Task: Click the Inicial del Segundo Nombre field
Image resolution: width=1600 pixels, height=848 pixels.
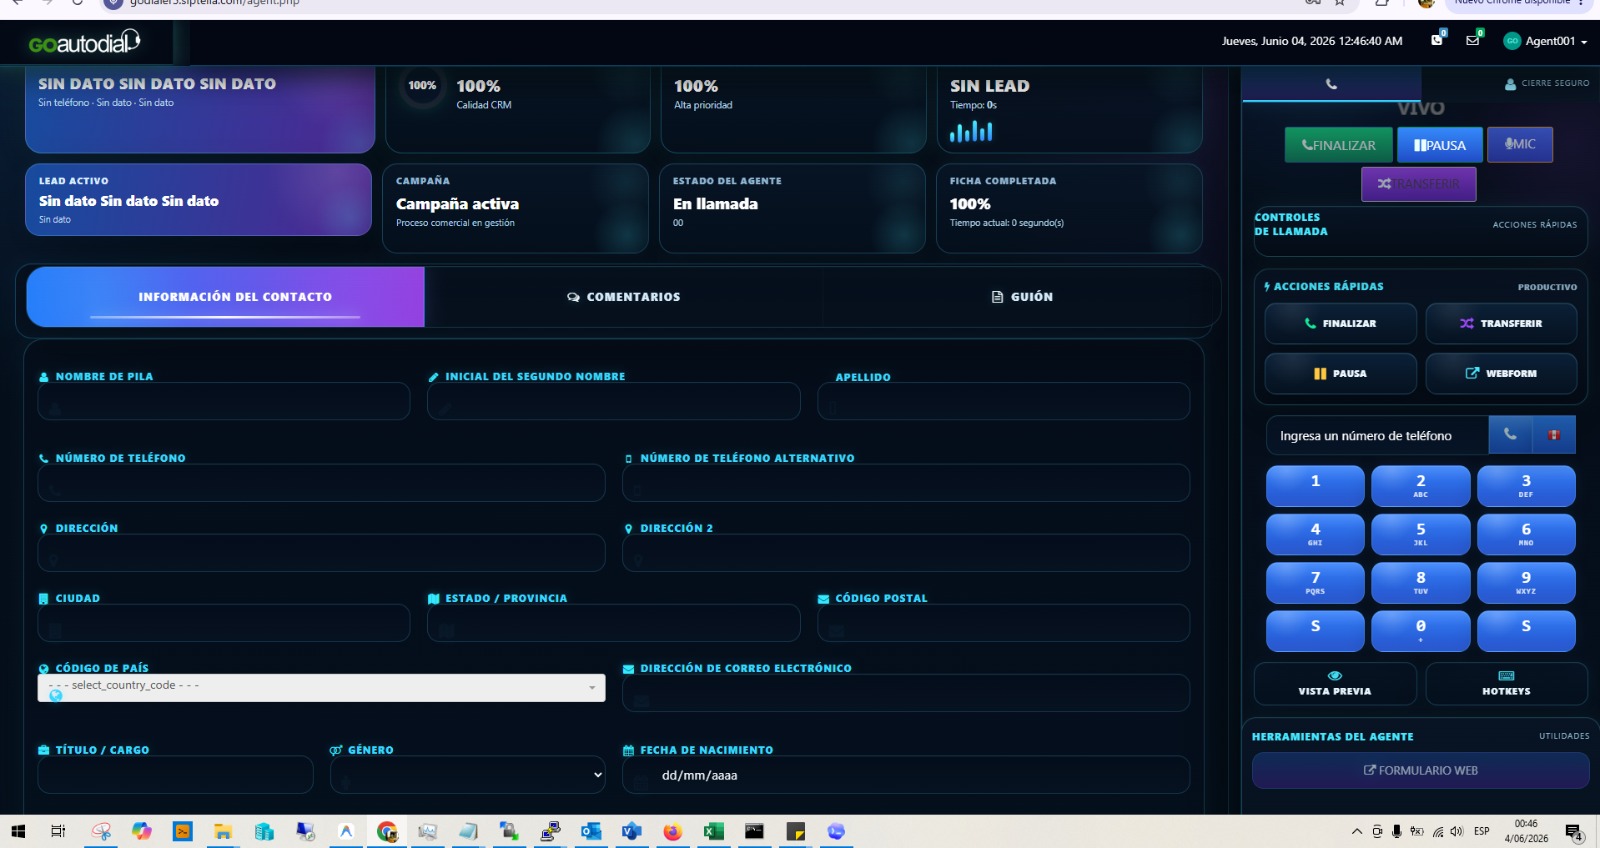Action: pyautogui.click(x=614, y=402)
